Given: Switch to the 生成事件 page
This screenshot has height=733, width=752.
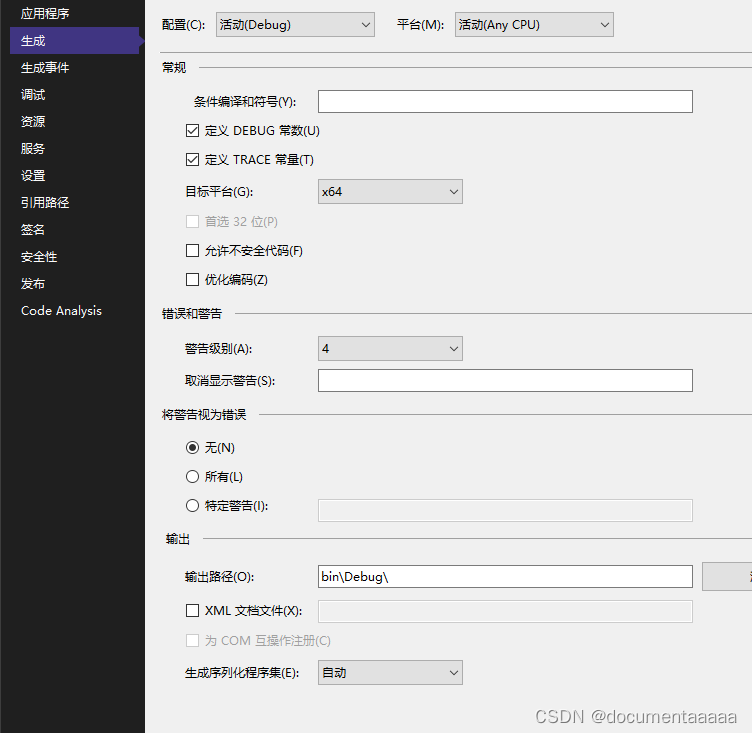Looking at the screenshot, I should pyautogui.click(x=45, y=68).
